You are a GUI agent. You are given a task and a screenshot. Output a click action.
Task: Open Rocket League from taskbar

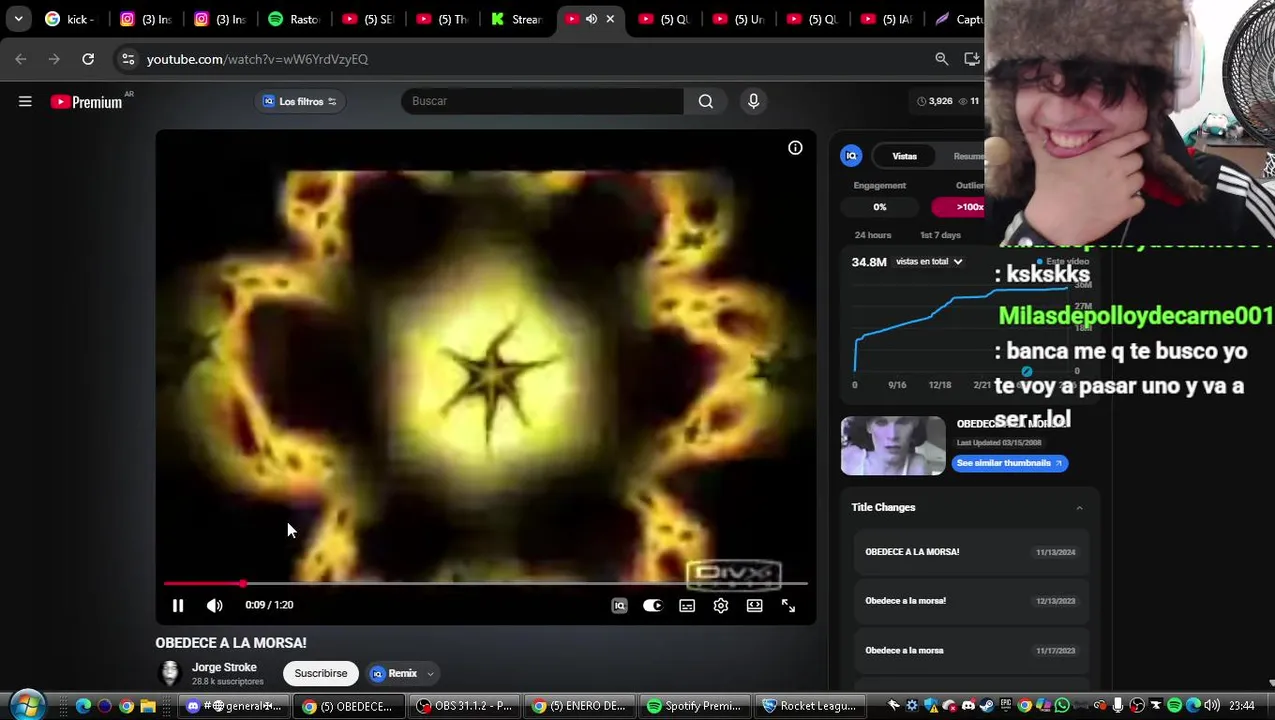coord(809,706)
